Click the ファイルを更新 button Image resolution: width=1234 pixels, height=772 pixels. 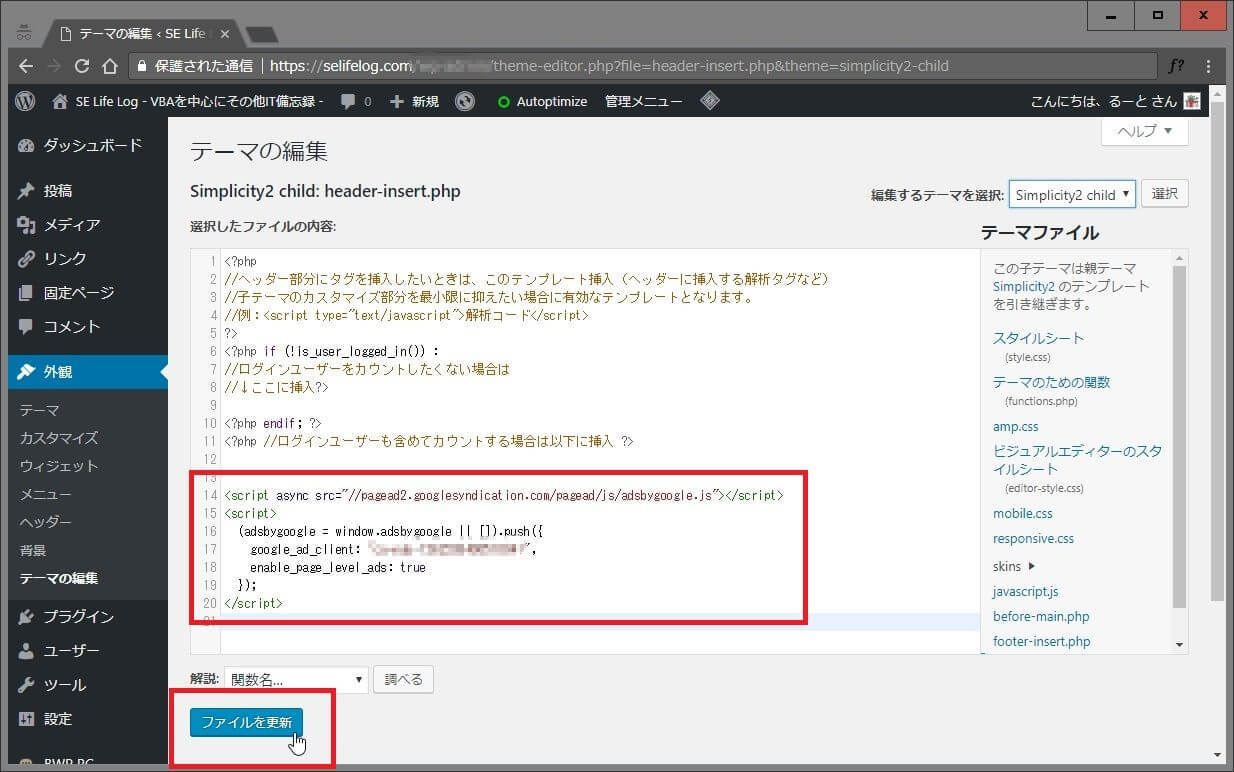246,722
